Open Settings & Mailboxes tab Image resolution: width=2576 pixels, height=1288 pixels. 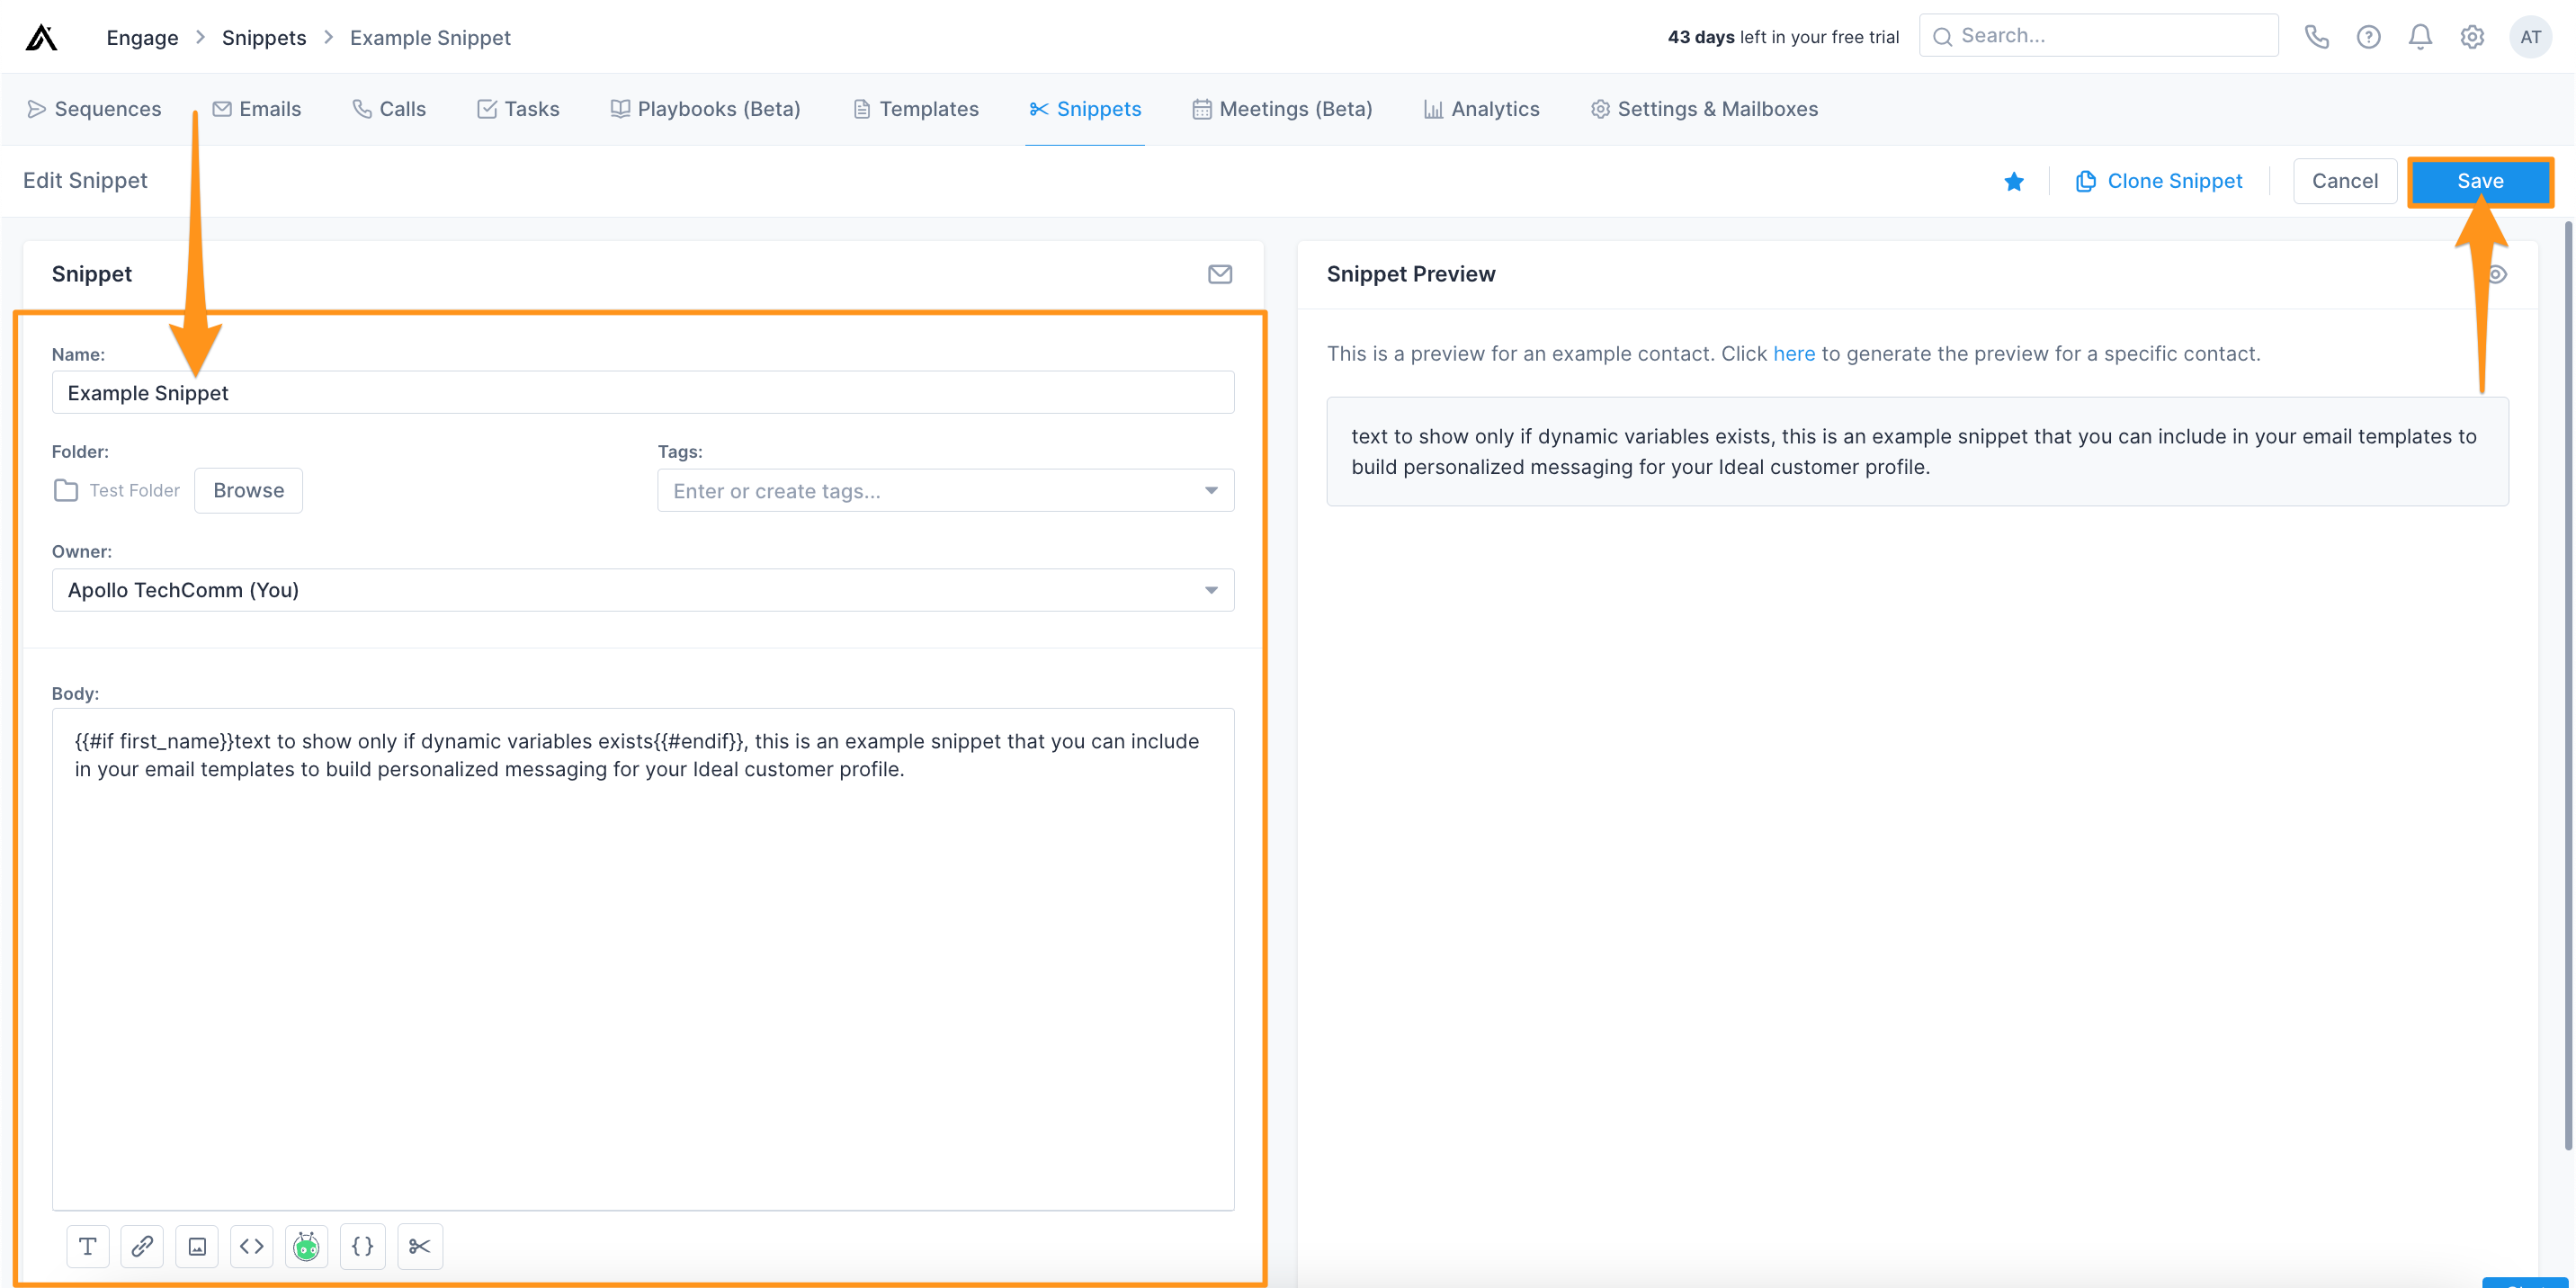[1704, 109]
